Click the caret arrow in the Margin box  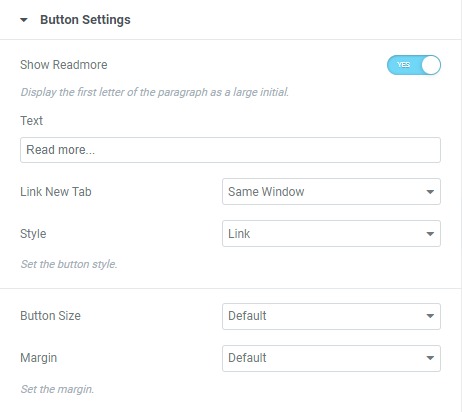[x=430, y=358]
